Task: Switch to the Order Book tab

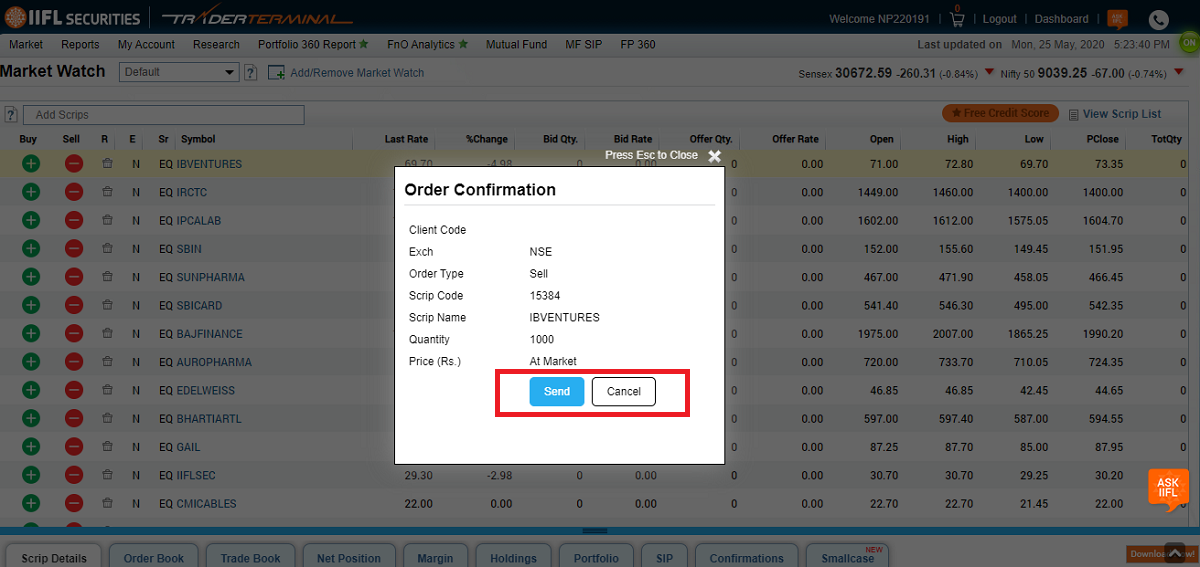Action: pyautogui.click(x=153, y=557)
